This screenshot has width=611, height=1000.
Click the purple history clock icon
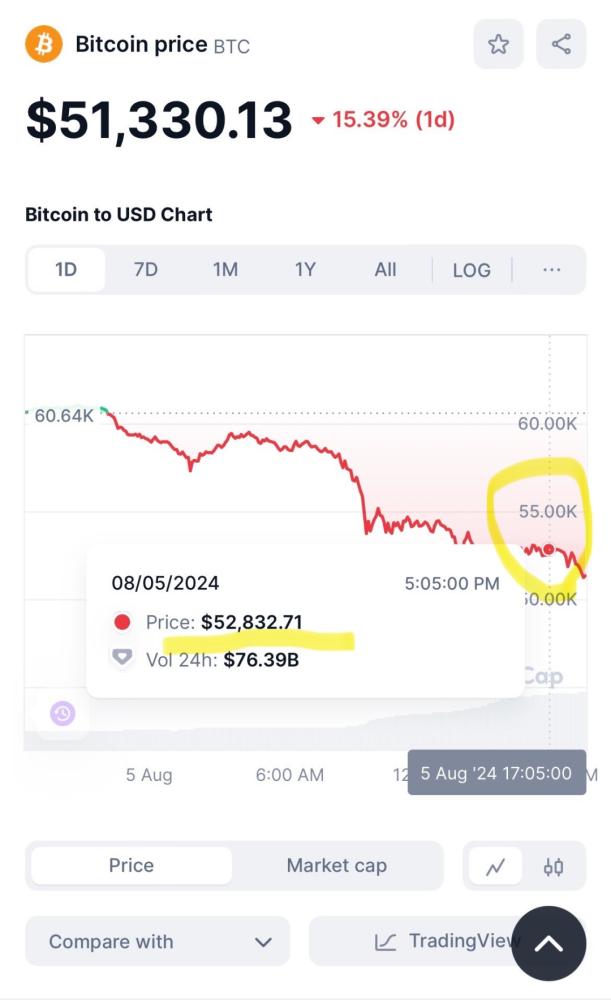pyautogui.click(x=63, y=713)
